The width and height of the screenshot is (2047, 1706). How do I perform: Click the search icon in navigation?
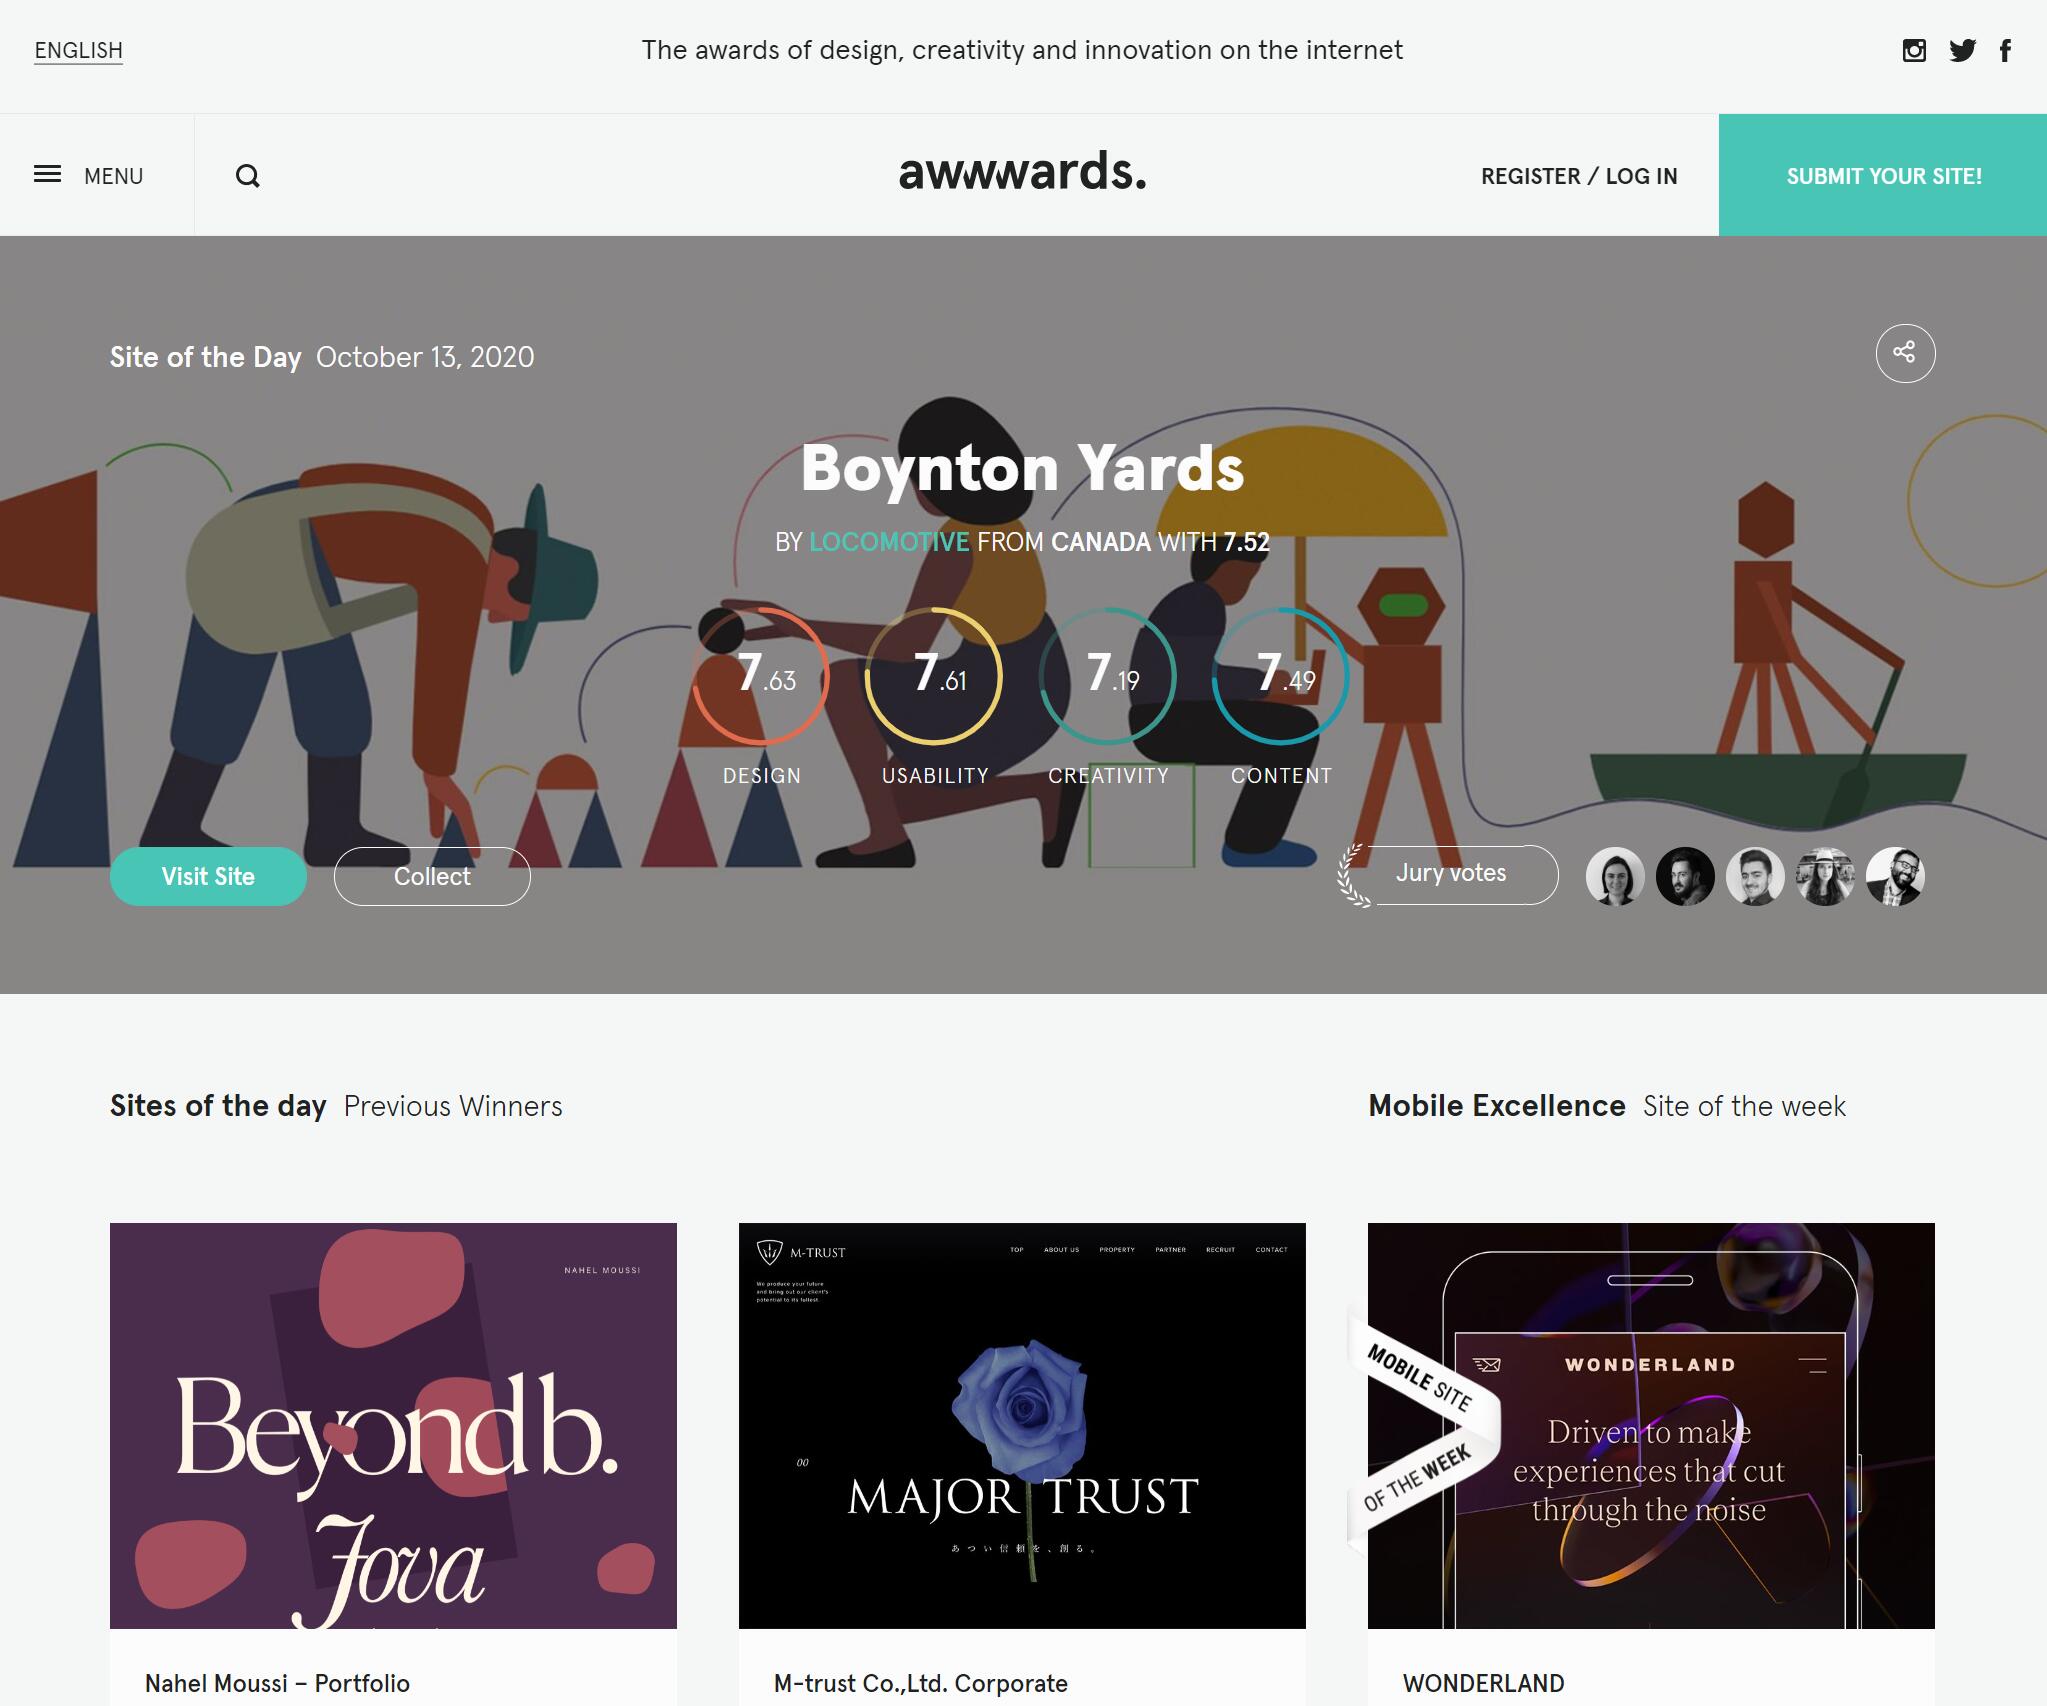[248, 175]
